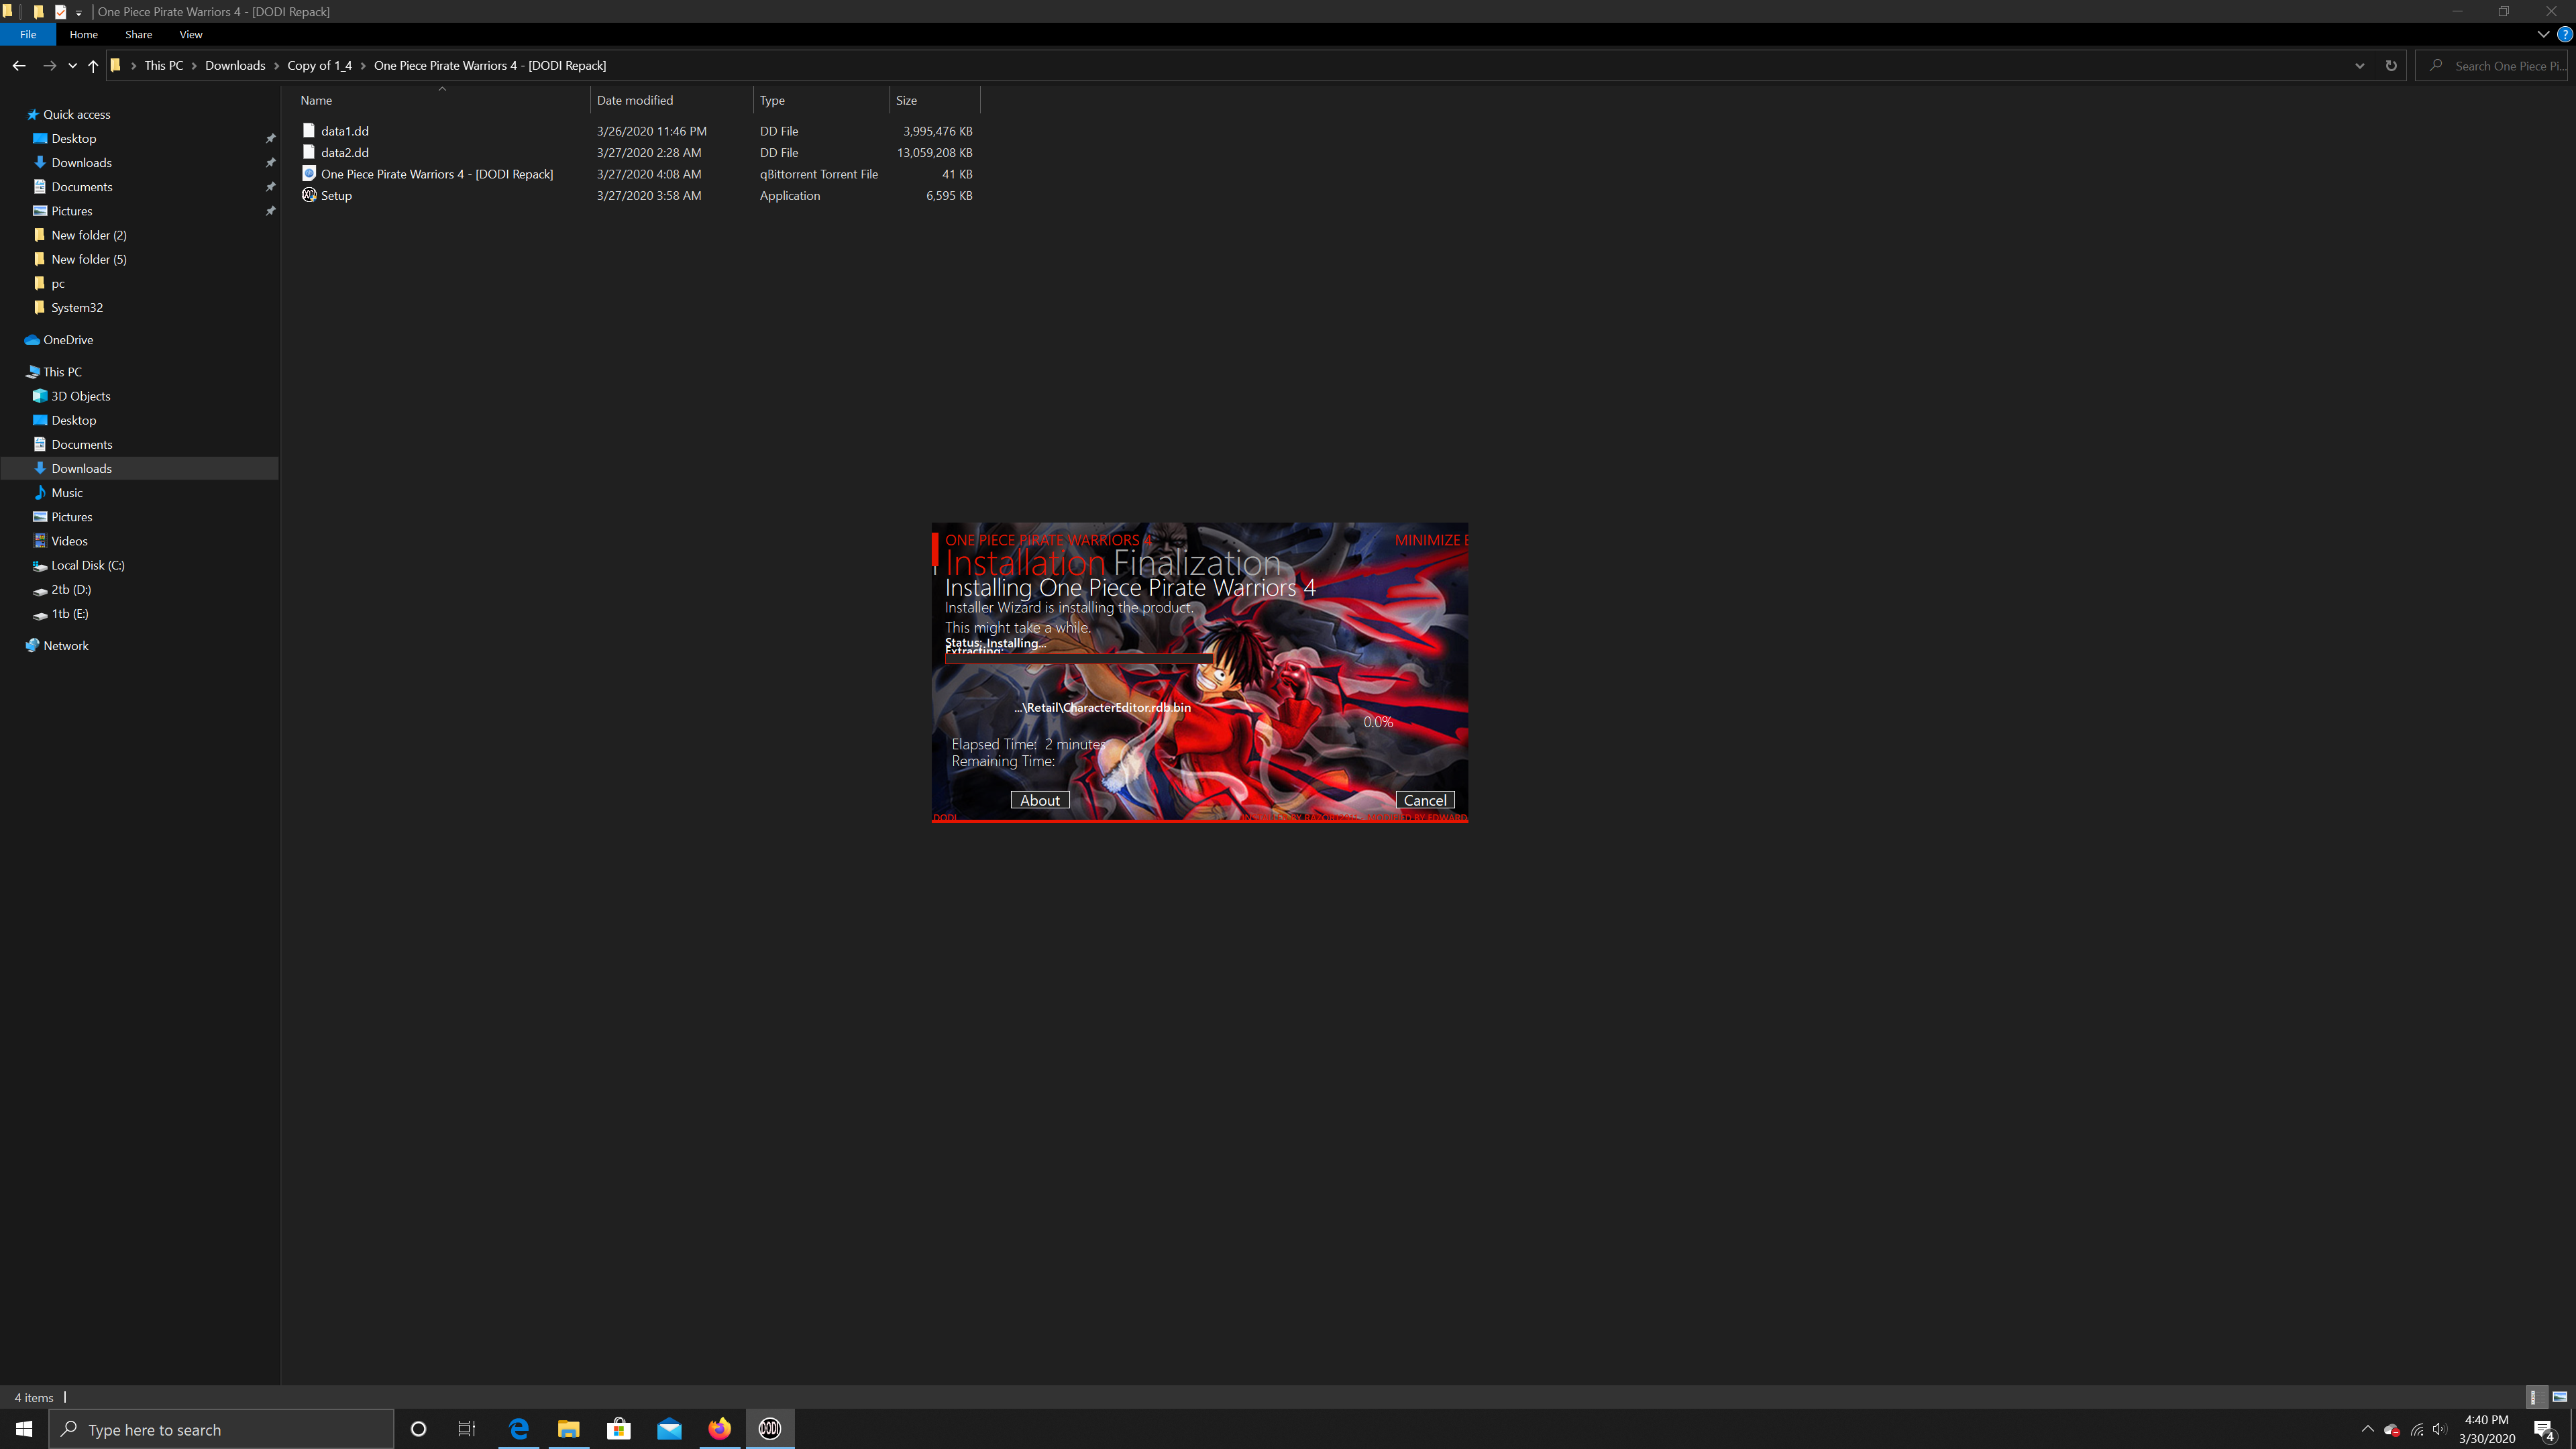Launch Microsoft Edge from taskbar
2576x1449 pixels.
tap(519, 1429)
